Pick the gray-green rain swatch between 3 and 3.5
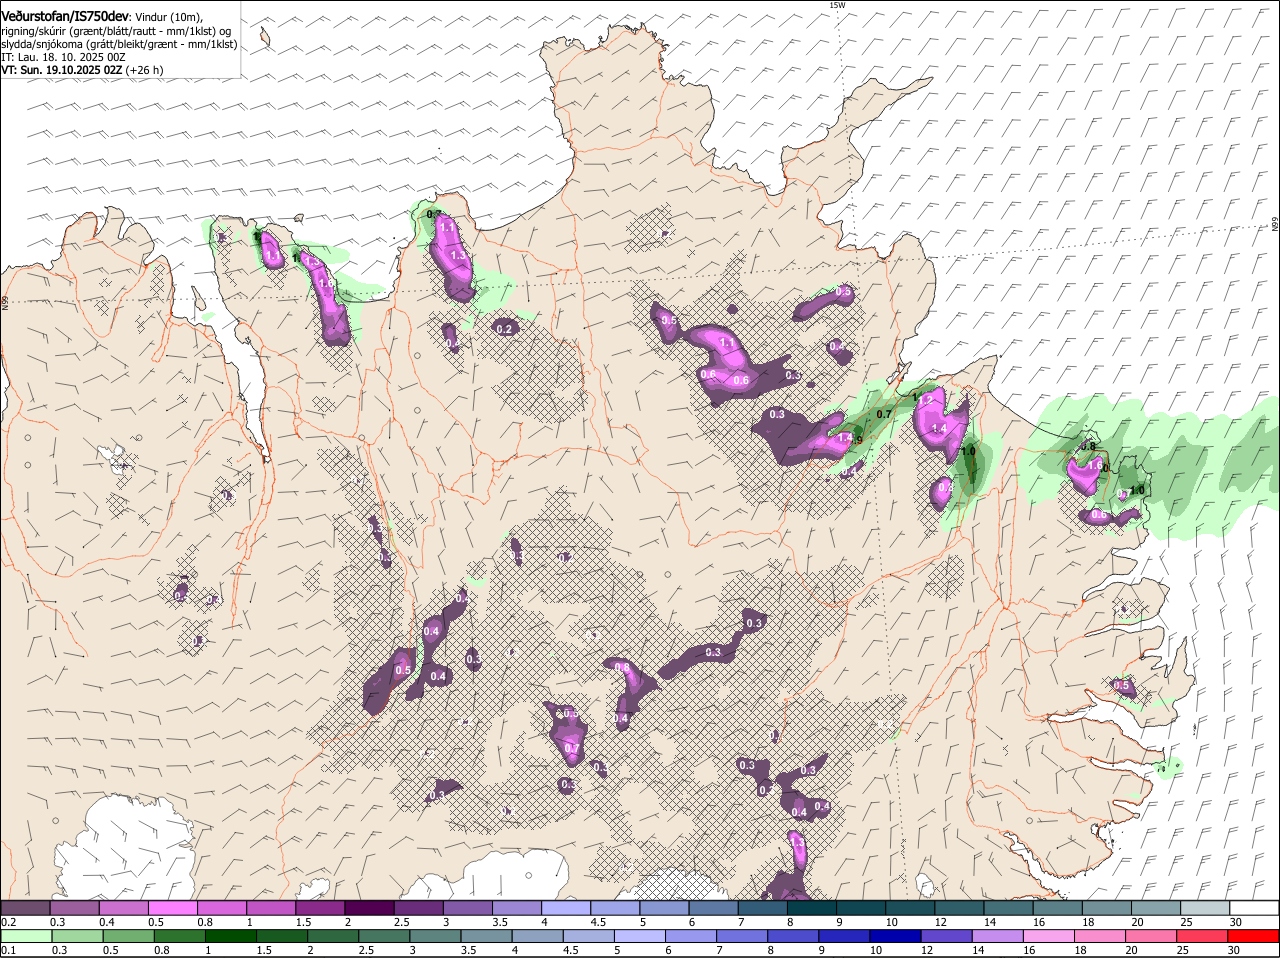Screen dimensions: 1280x958 coord(435,935)
